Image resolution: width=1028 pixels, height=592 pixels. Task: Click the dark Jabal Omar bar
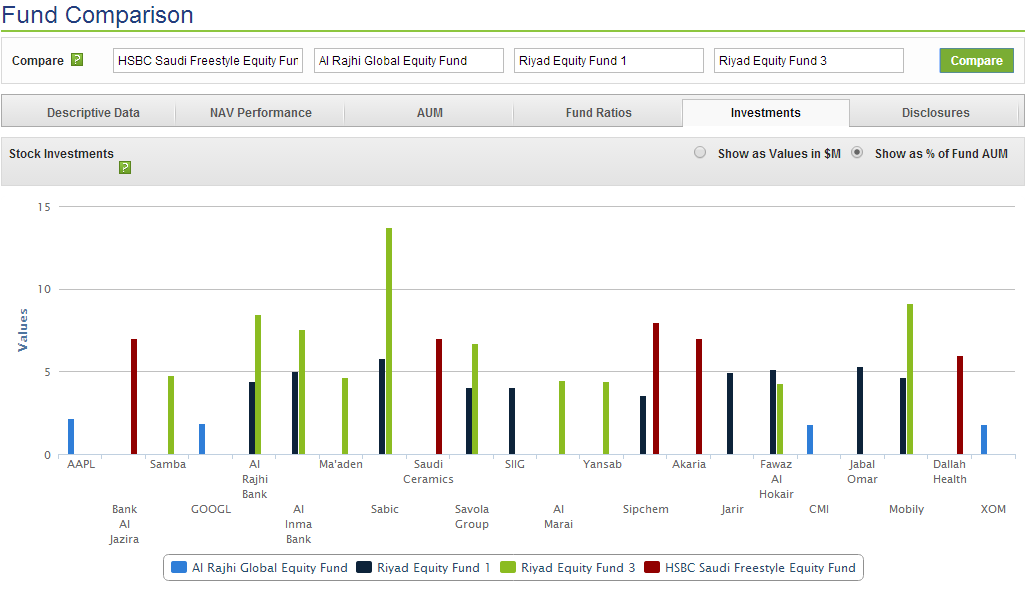pyautogui.click(x=860, y=410)
